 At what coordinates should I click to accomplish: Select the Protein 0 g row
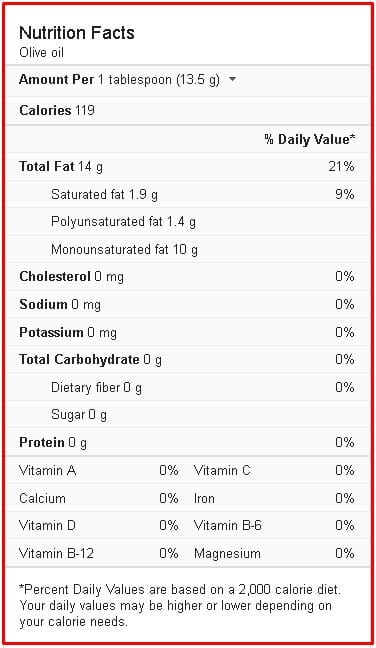[x=188, y=443]
